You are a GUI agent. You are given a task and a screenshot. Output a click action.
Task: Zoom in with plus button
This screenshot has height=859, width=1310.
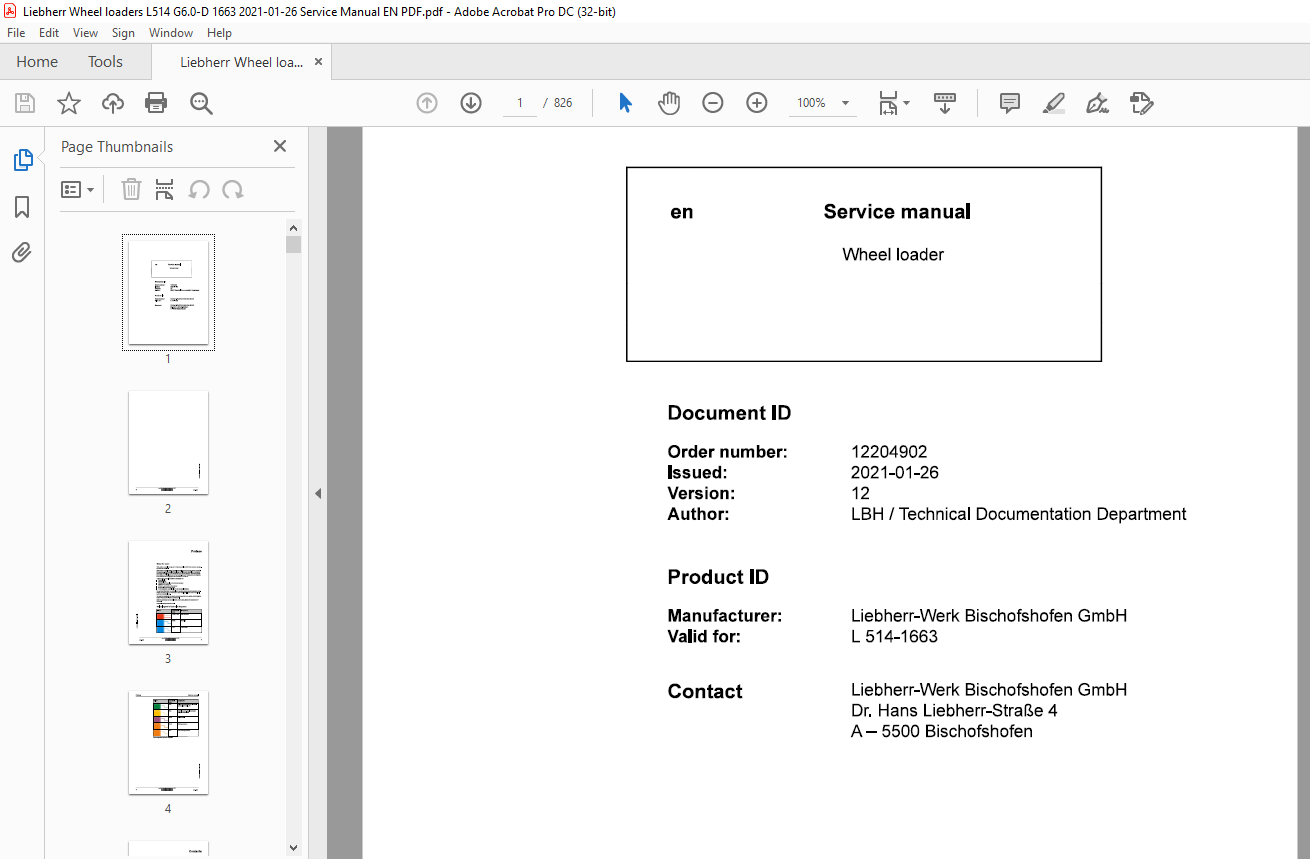pyautogui.click(x=757, y=103)
